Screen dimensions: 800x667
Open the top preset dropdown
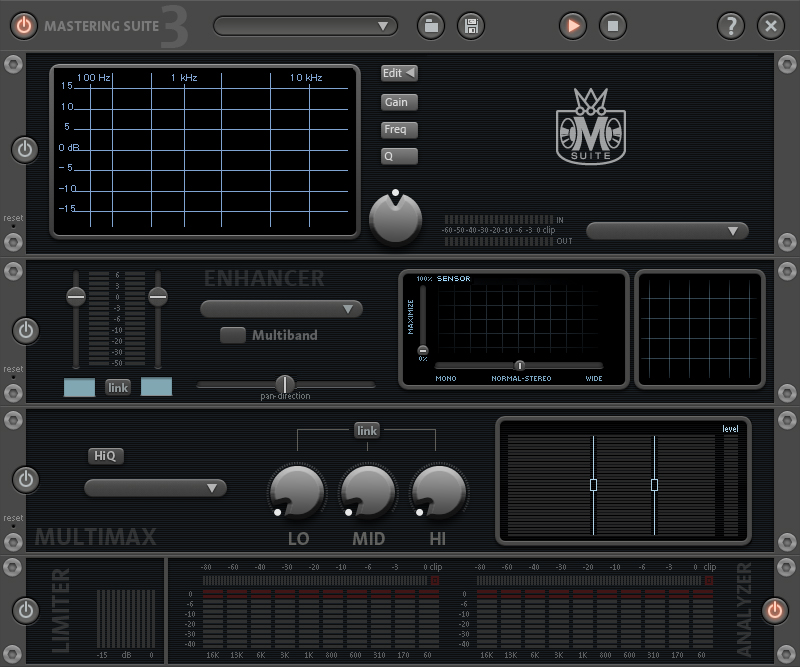(306, 26)
